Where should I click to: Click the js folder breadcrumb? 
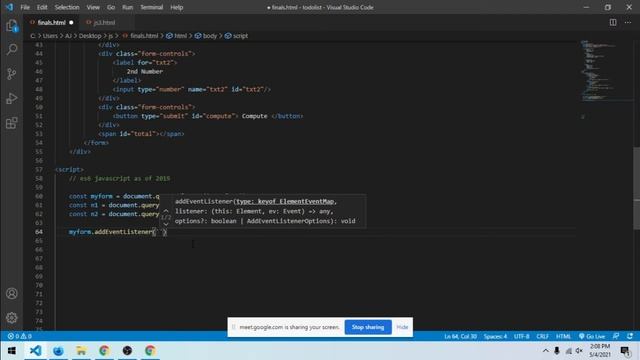coord(110,36)
